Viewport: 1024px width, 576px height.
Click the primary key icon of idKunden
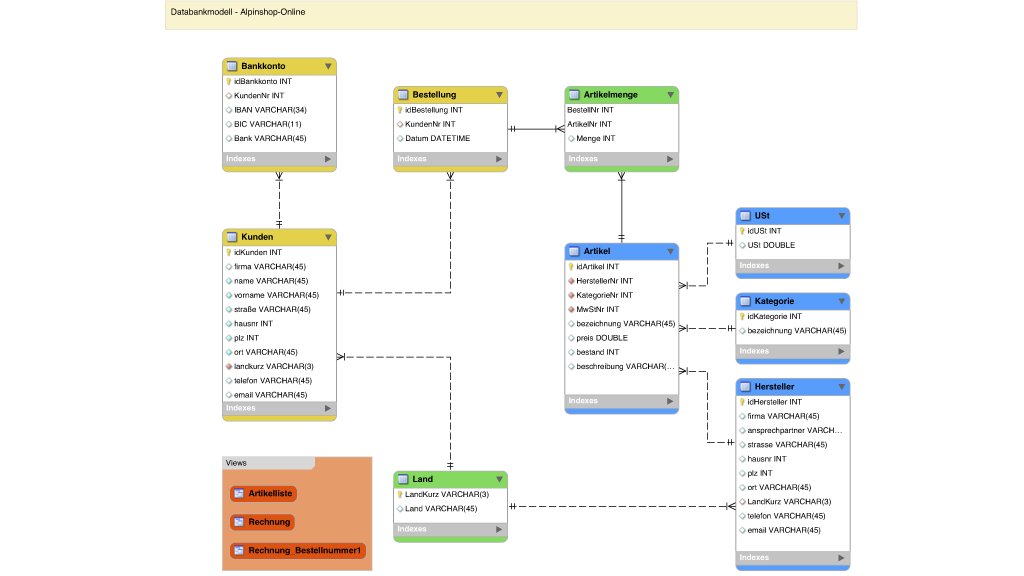229,253
